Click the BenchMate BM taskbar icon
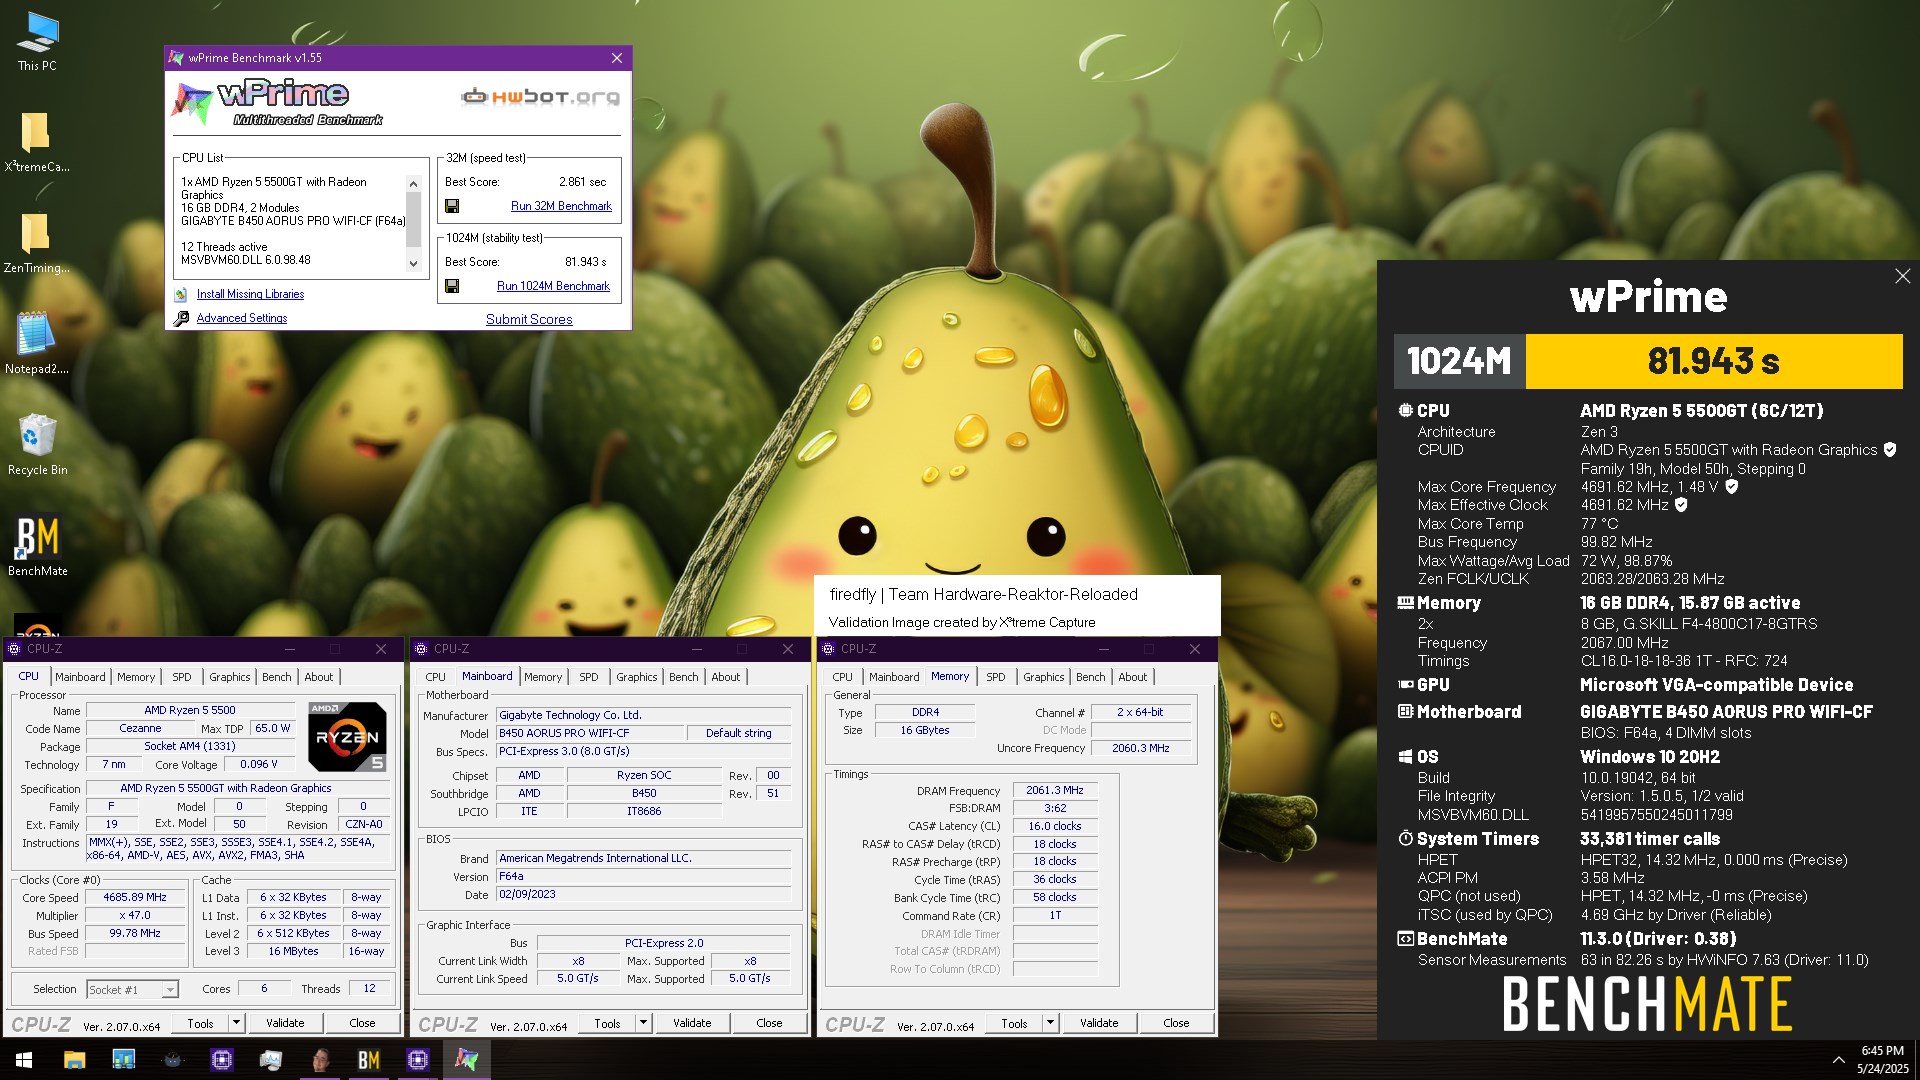The width and height of the screenshot is (1920, 1080). 369,1060
